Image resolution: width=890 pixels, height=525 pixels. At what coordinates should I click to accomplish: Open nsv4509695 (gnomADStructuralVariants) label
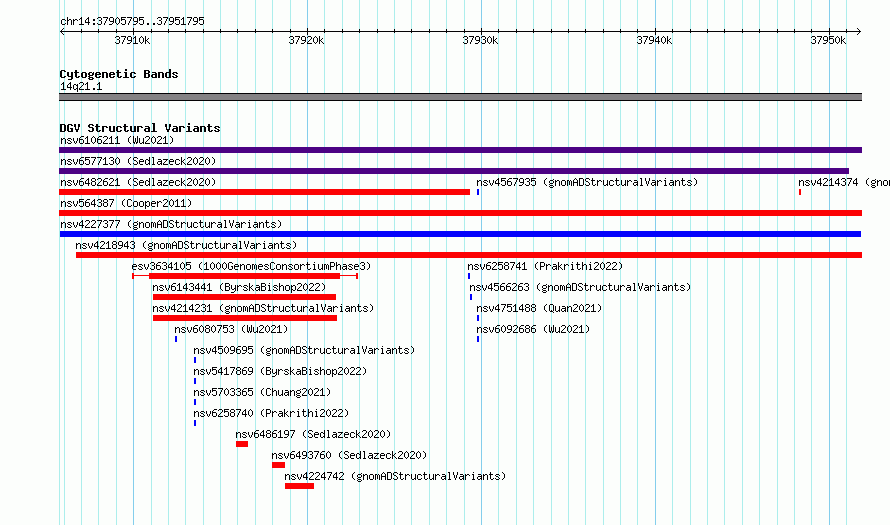pos(304,350)
